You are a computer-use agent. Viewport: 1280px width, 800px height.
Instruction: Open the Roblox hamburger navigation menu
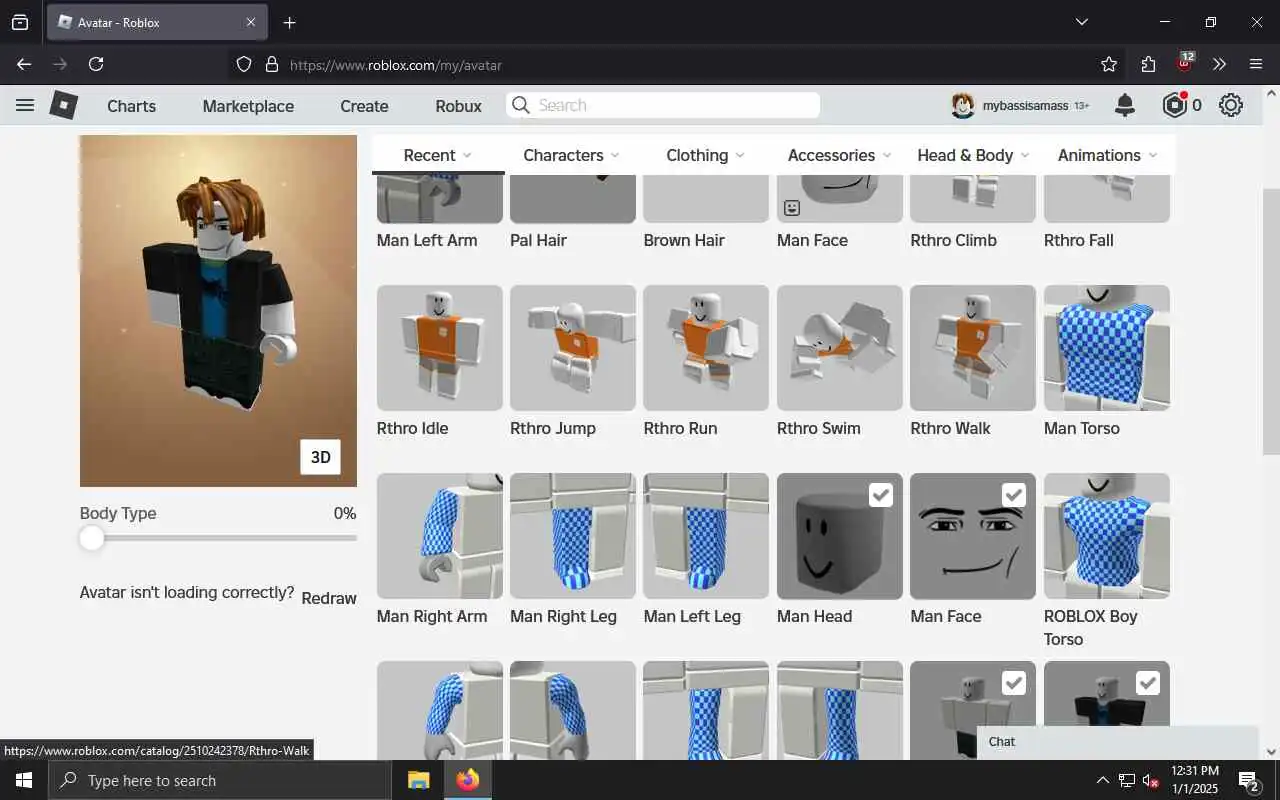click(x=25, y=105)
